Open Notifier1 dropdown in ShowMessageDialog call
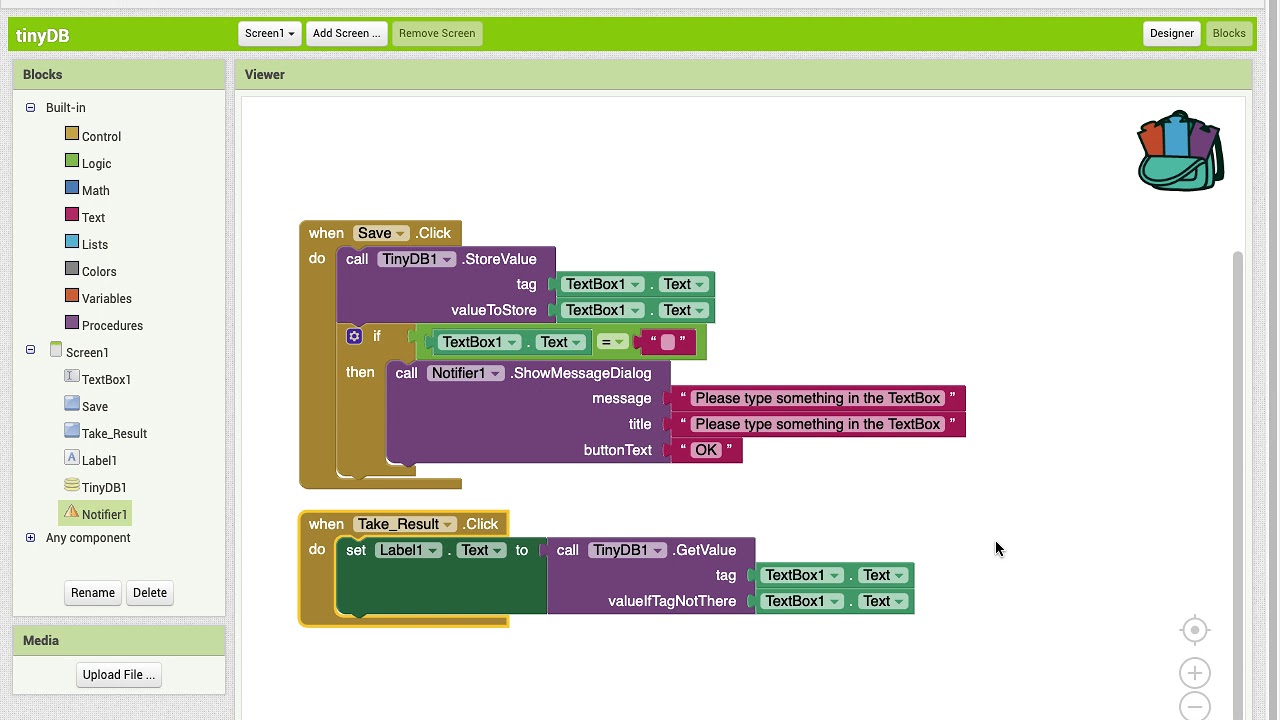This screenshot has height=720, width=1280. pos(466,373)
